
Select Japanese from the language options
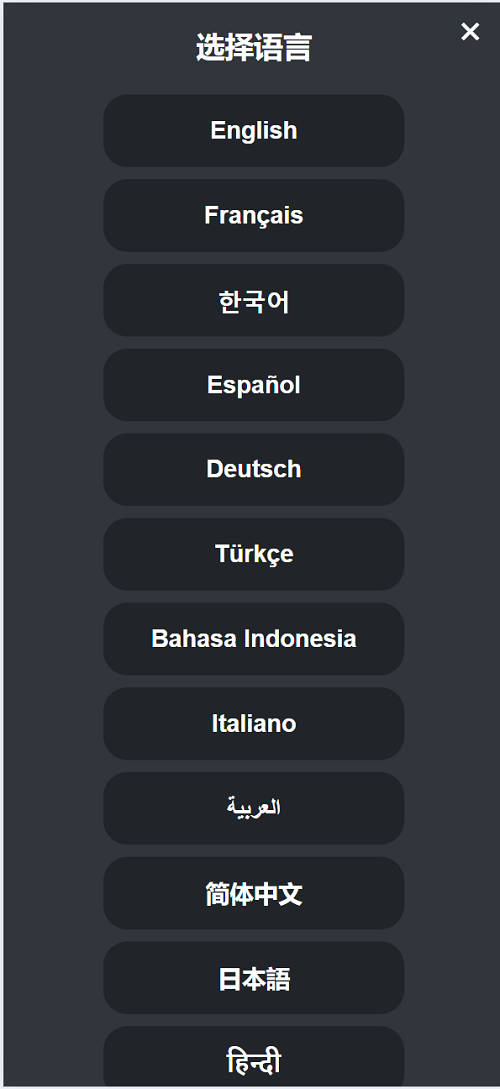(x=253, y=978)
